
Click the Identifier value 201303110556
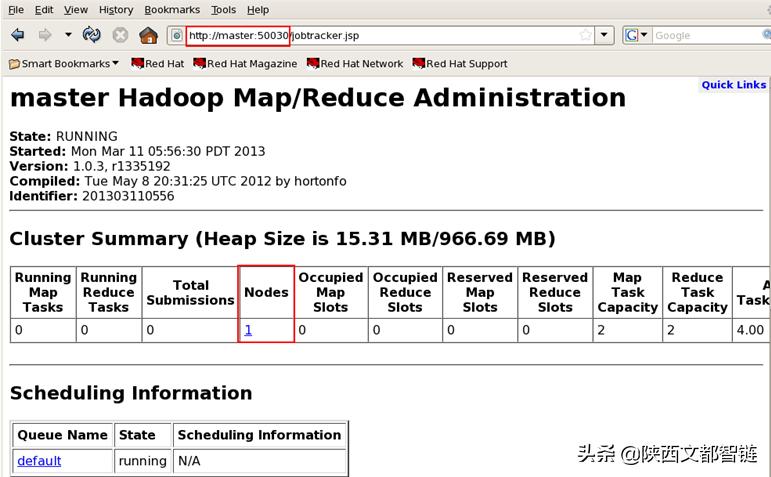click(x=128, y=196)
